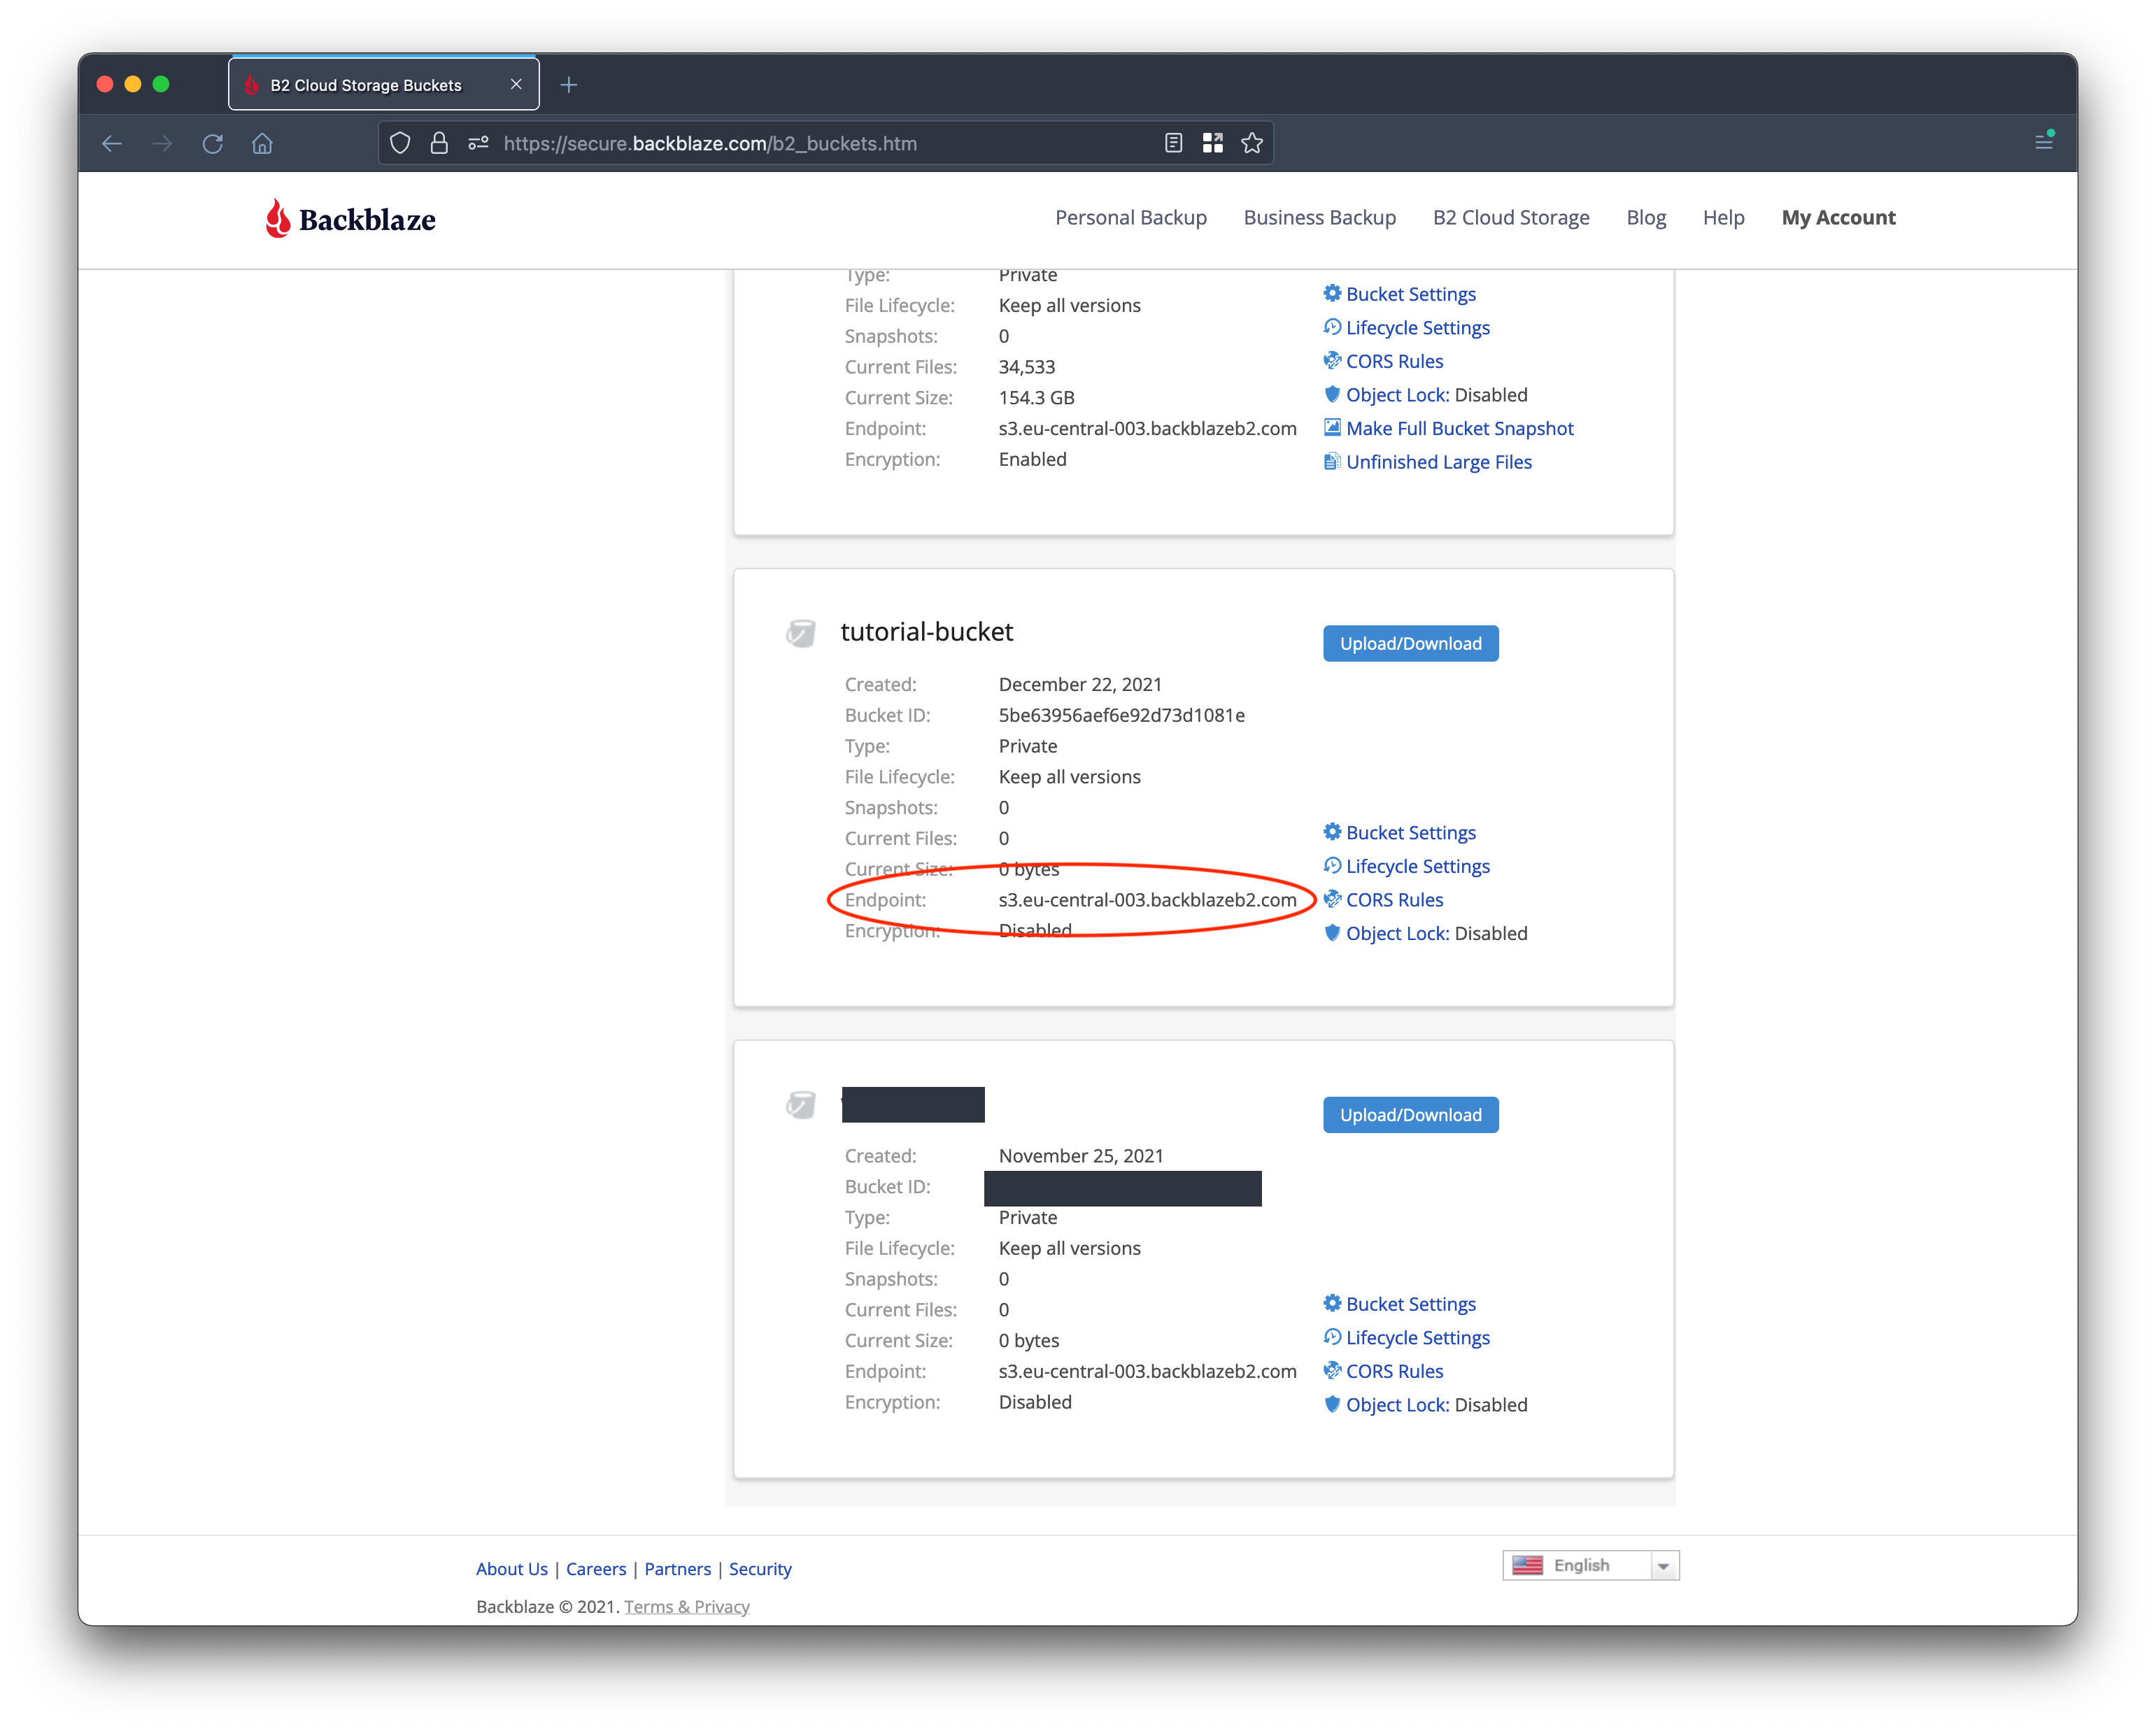Open the English language dropdown

pyautogui.click(x=1581, y=1565)
